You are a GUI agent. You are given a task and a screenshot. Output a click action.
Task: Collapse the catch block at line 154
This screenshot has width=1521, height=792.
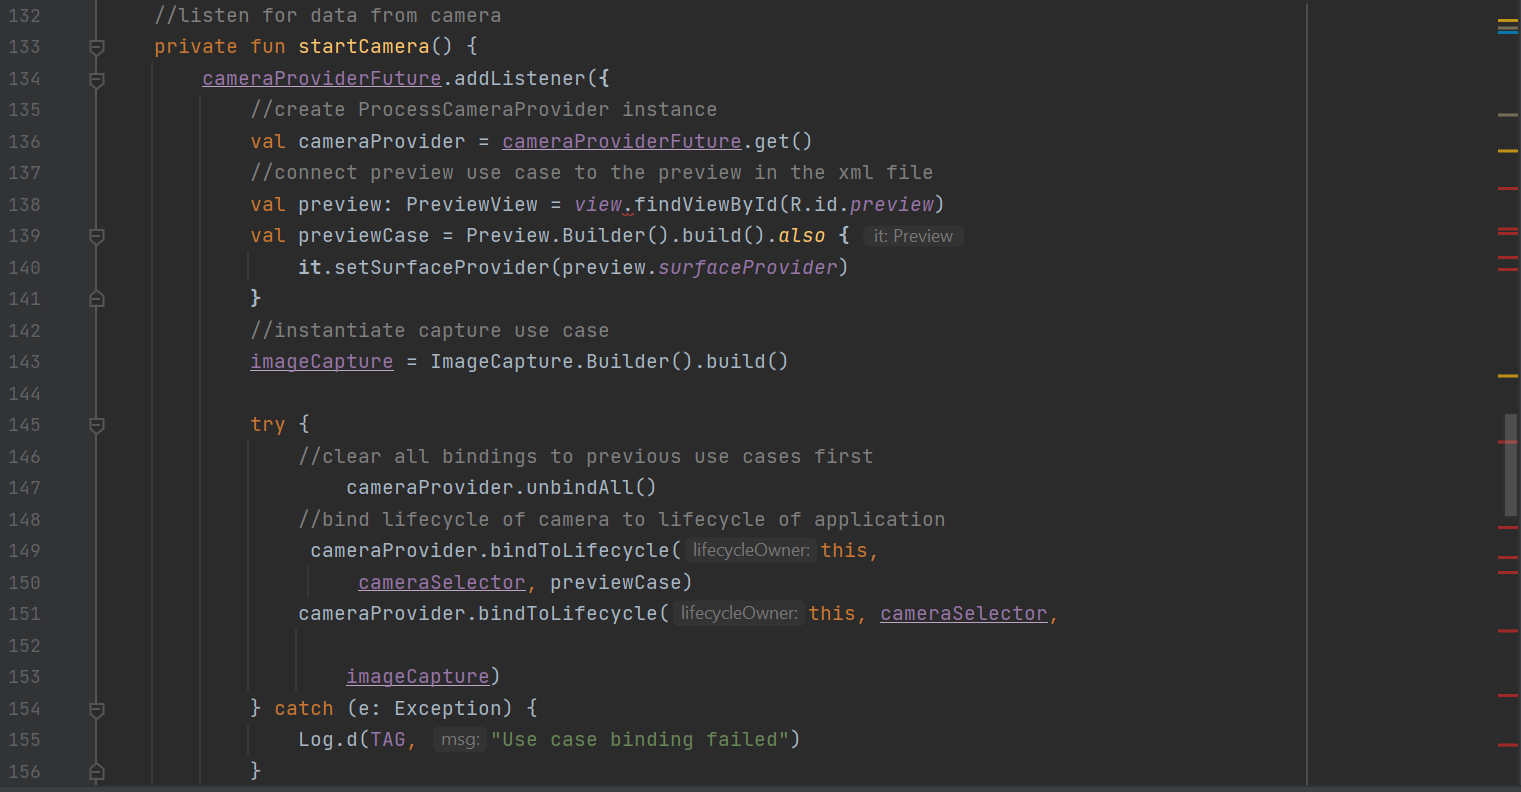tap(97, 709)
